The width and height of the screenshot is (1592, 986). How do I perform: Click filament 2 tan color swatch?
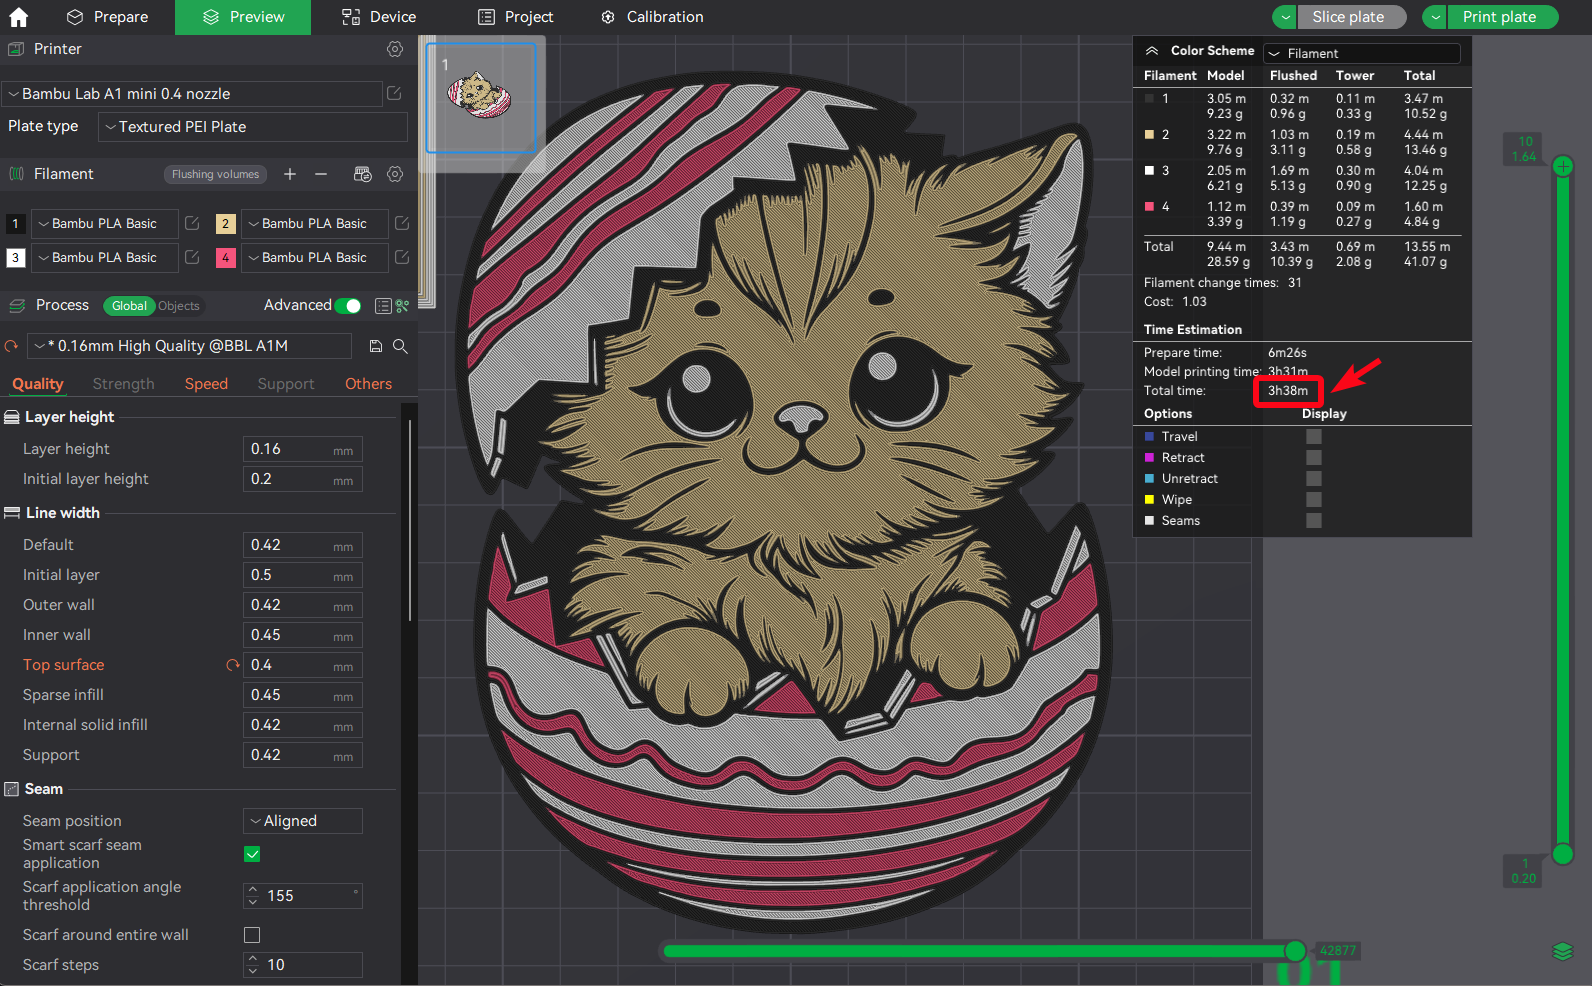click(226, 224)
